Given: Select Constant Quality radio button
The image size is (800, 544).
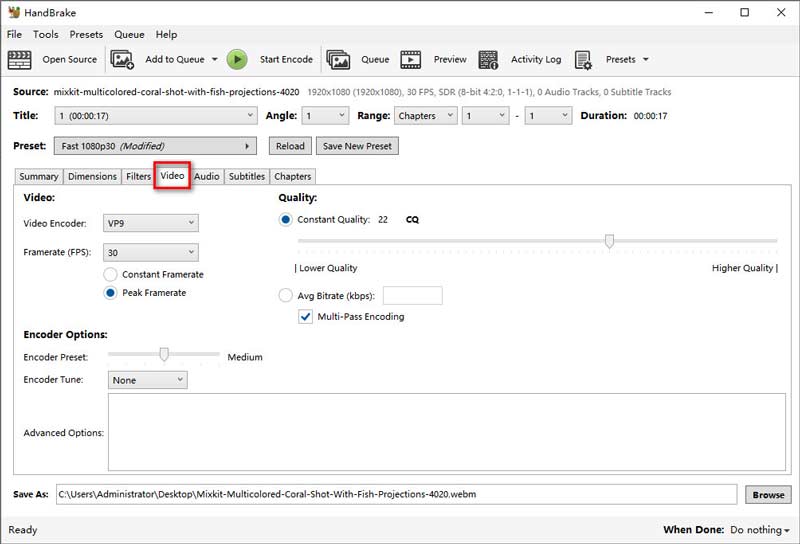Looking at the screenshot, I should point(286,220).
